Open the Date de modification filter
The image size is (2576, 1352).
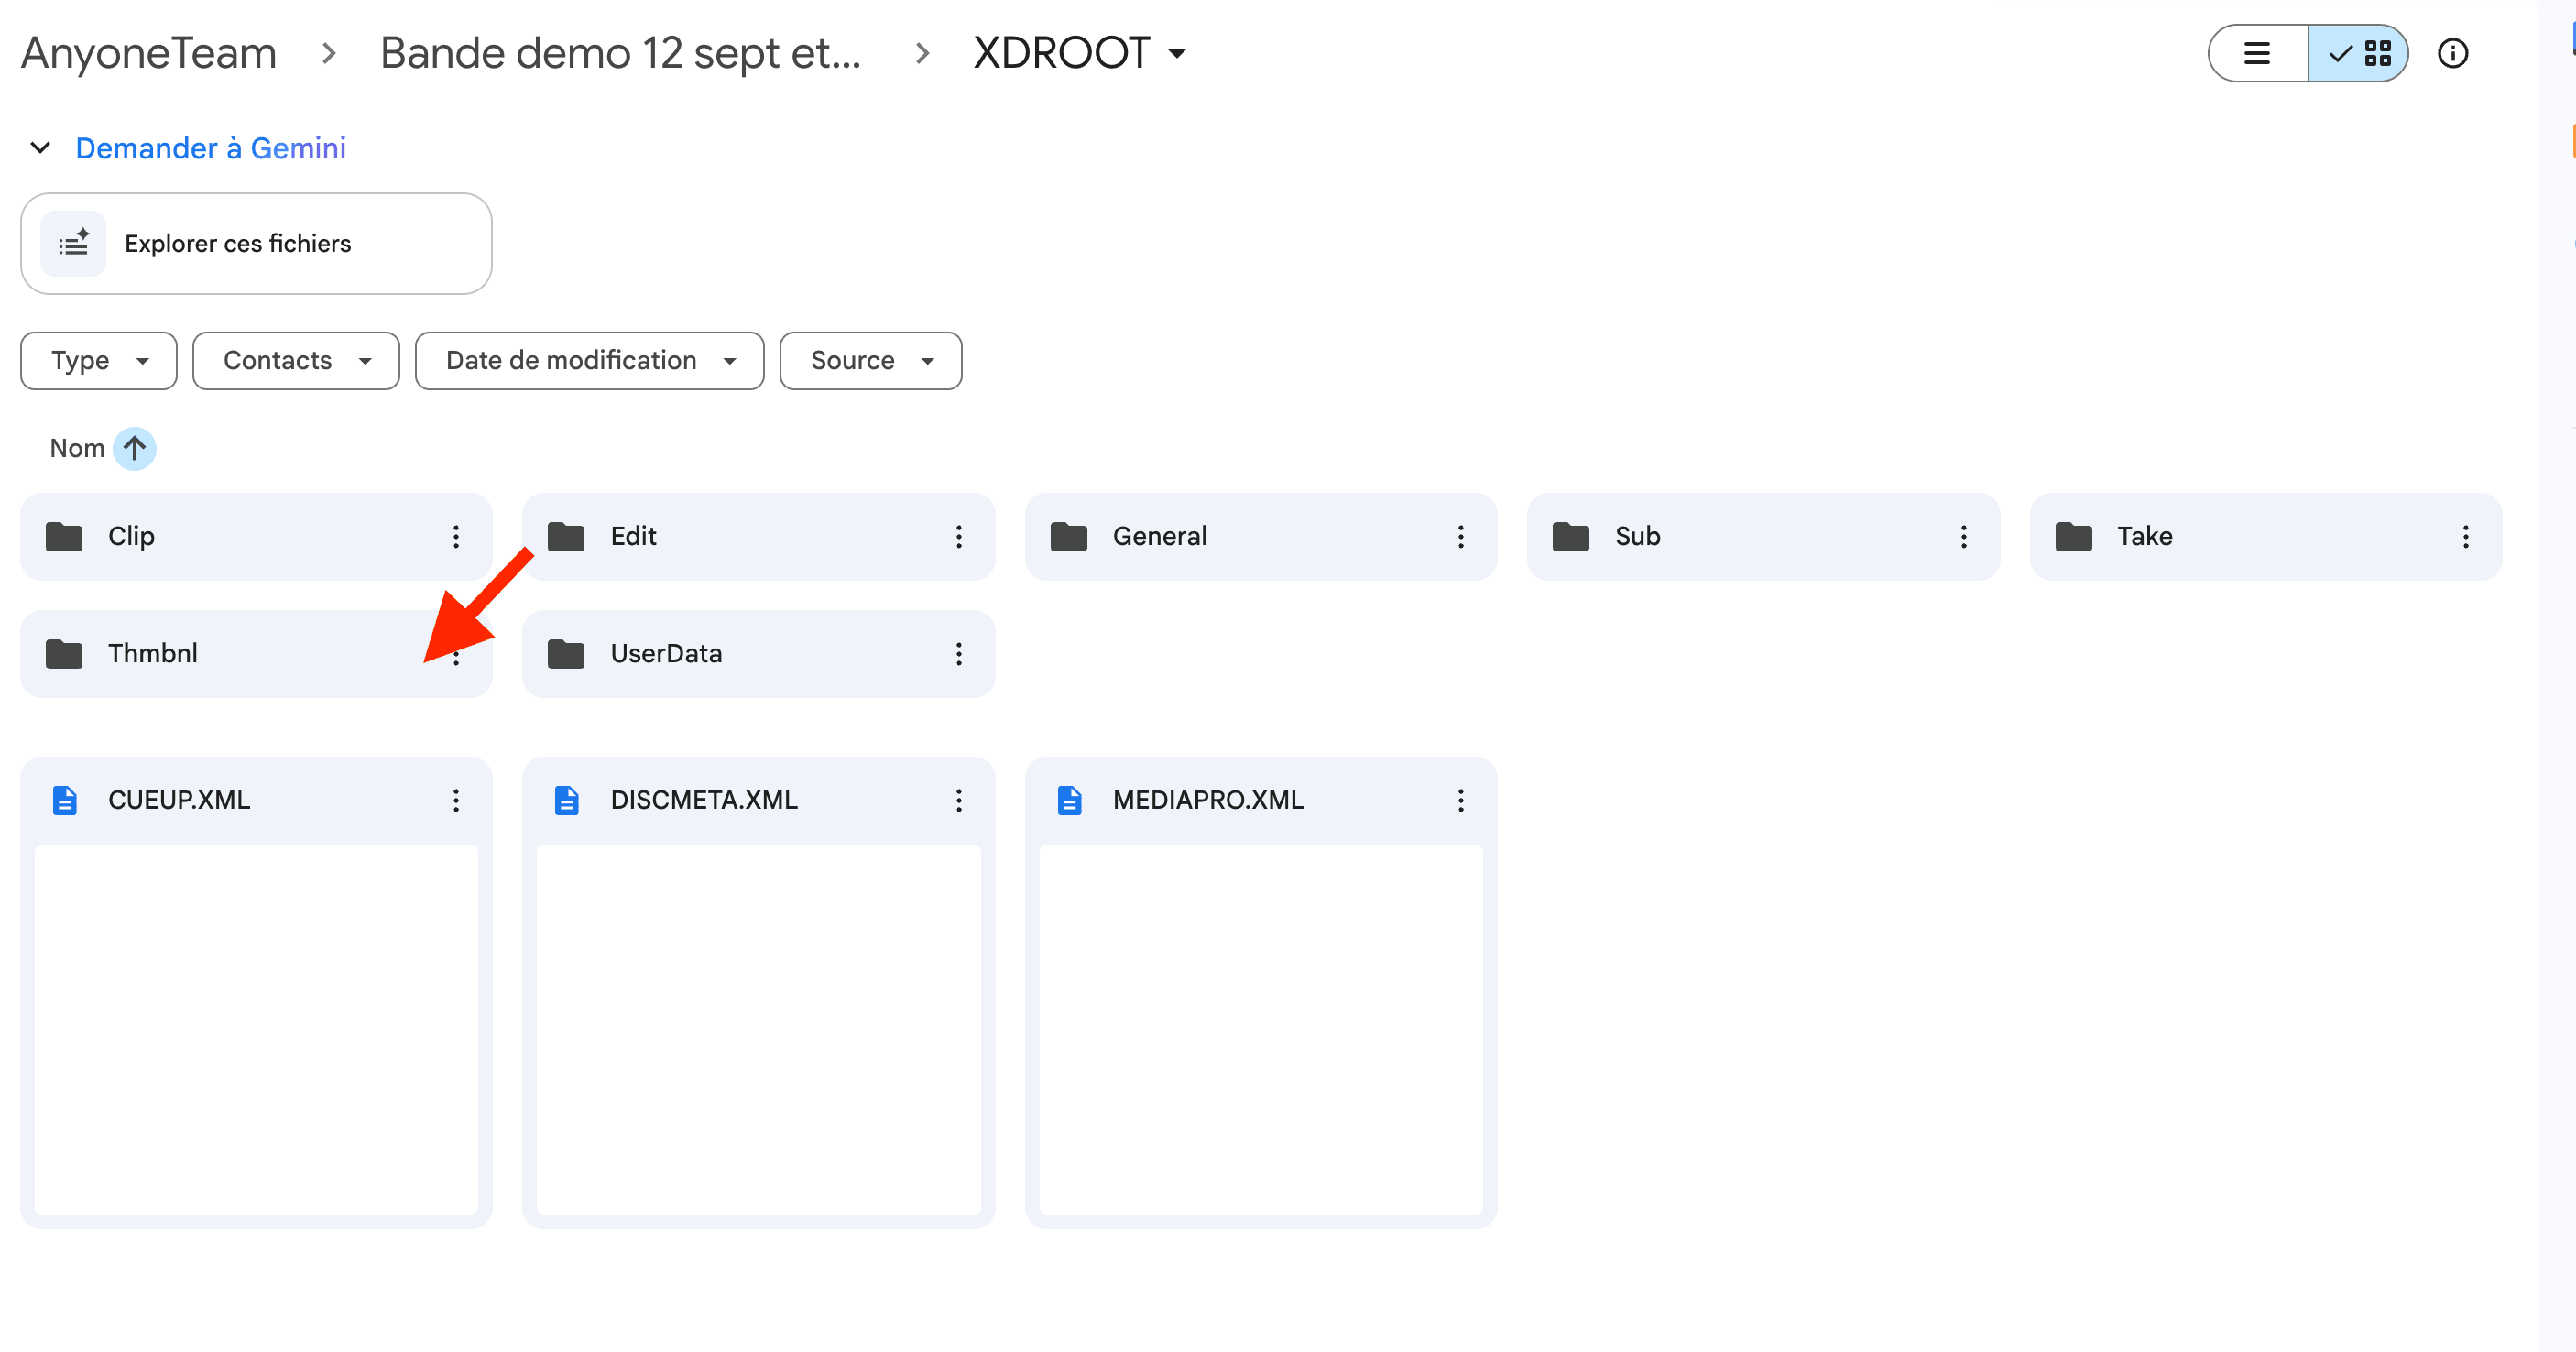pos(589,360)
